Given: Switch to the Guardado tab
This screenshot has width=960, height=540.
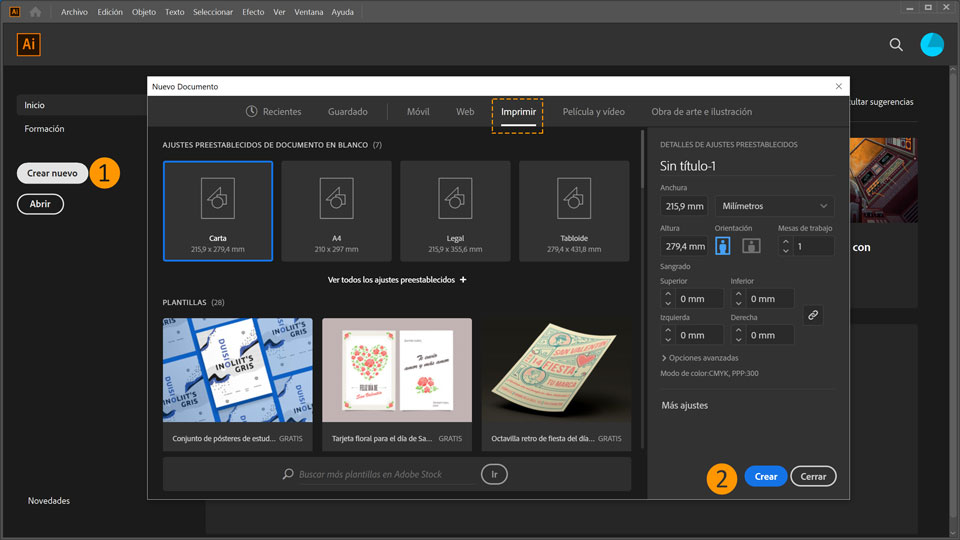Looking at the screenshot, I should click(348, 111).
